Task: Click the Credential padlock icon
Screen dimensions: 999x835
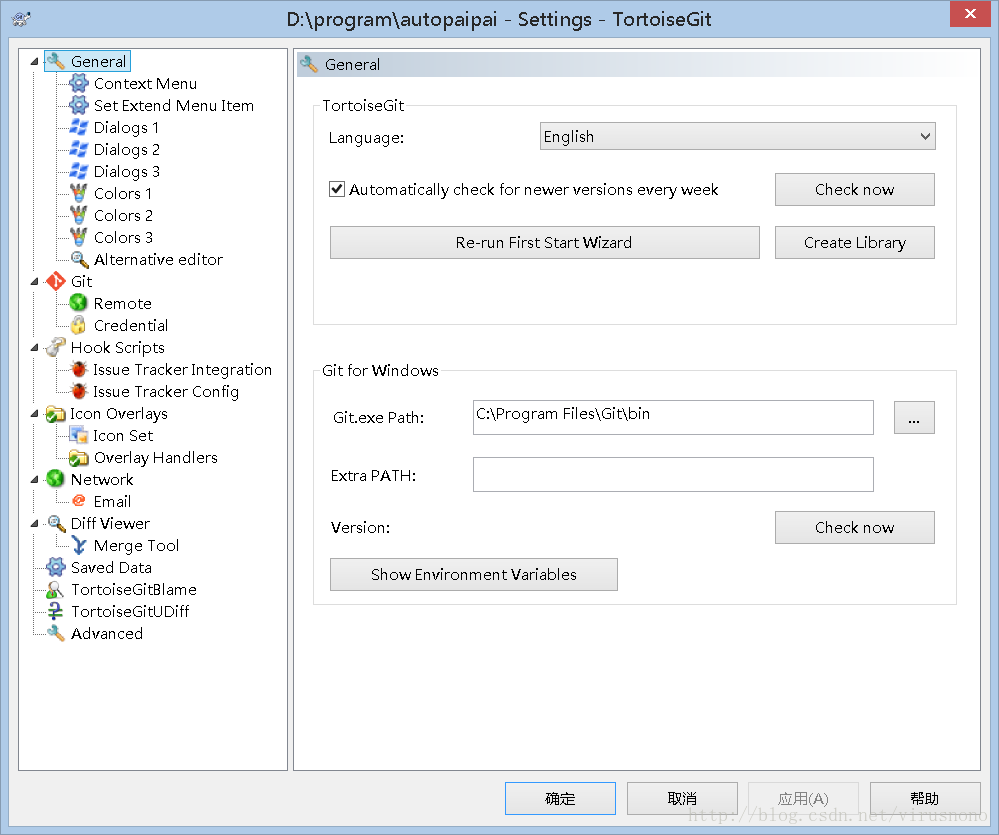Action: 78,325
